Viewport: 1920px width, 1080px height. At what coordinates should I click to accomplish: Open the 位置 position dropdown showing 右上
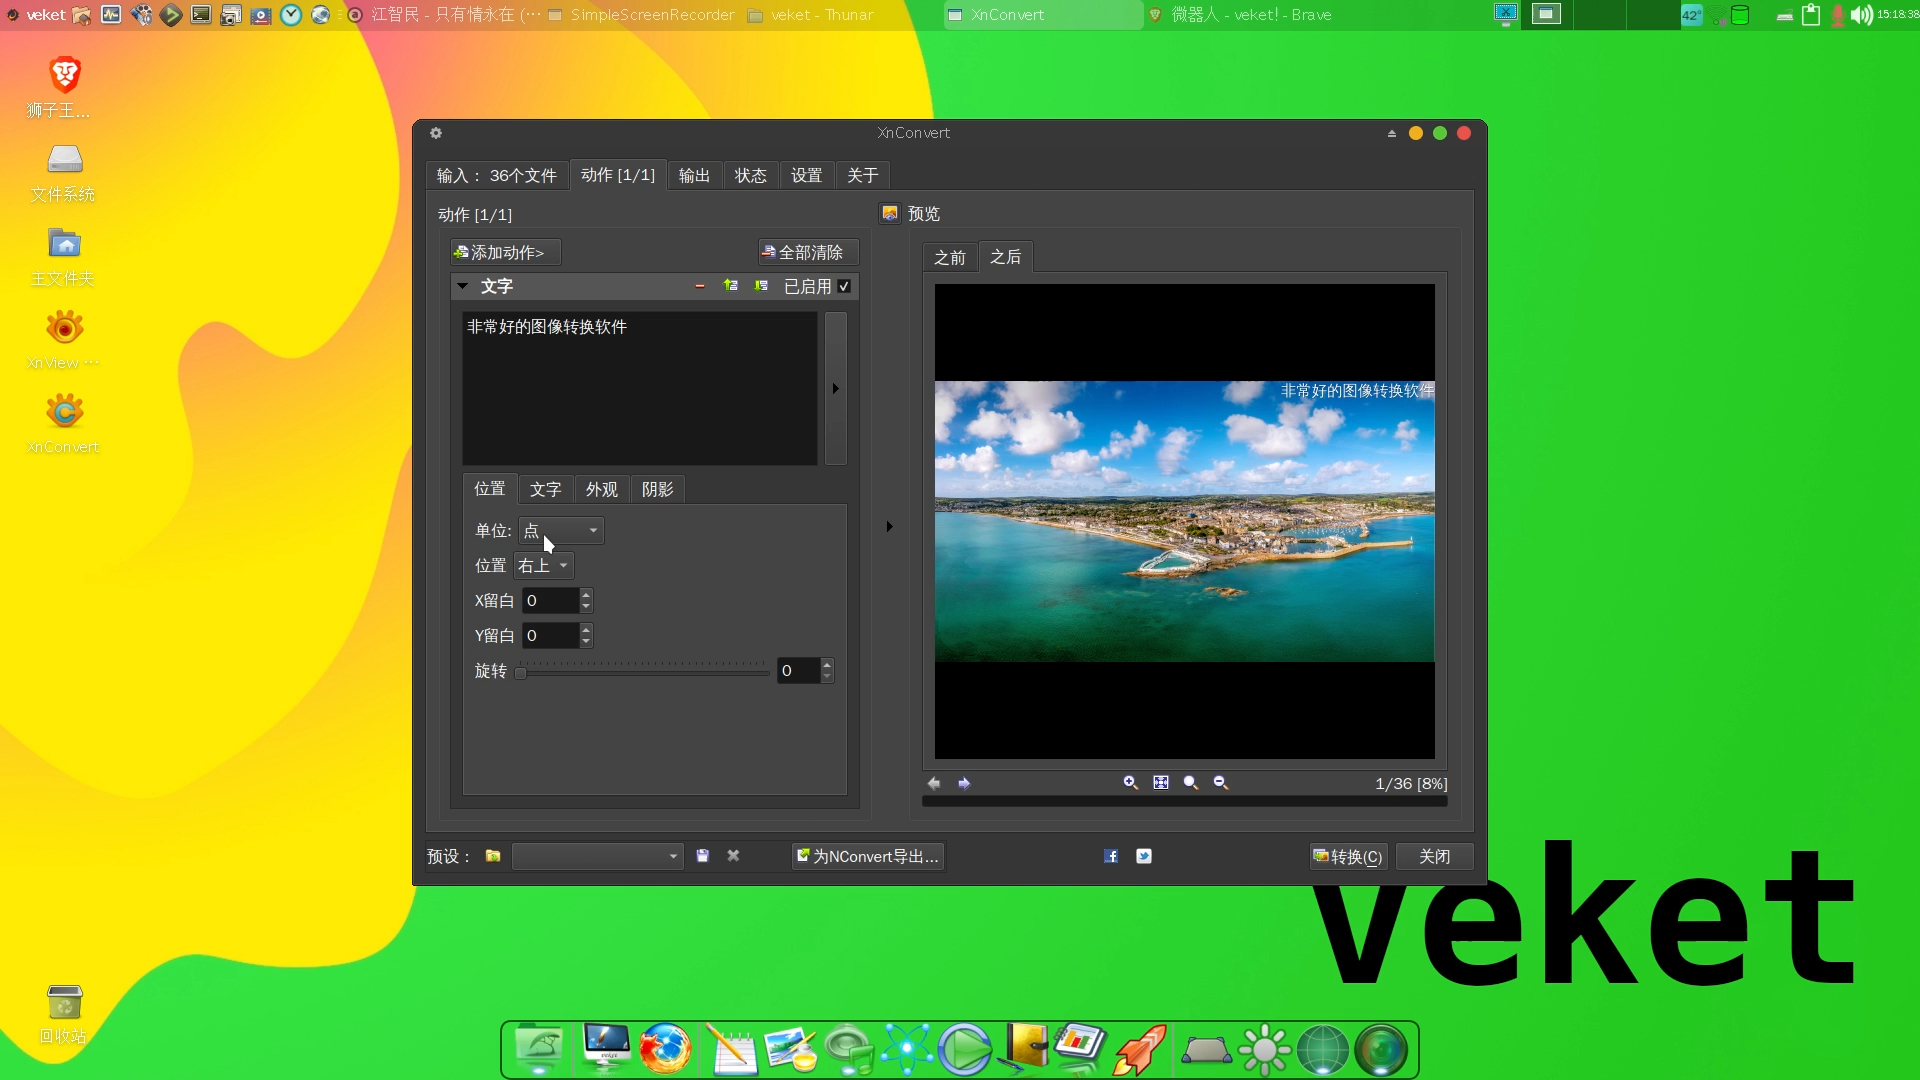point(543,565)
